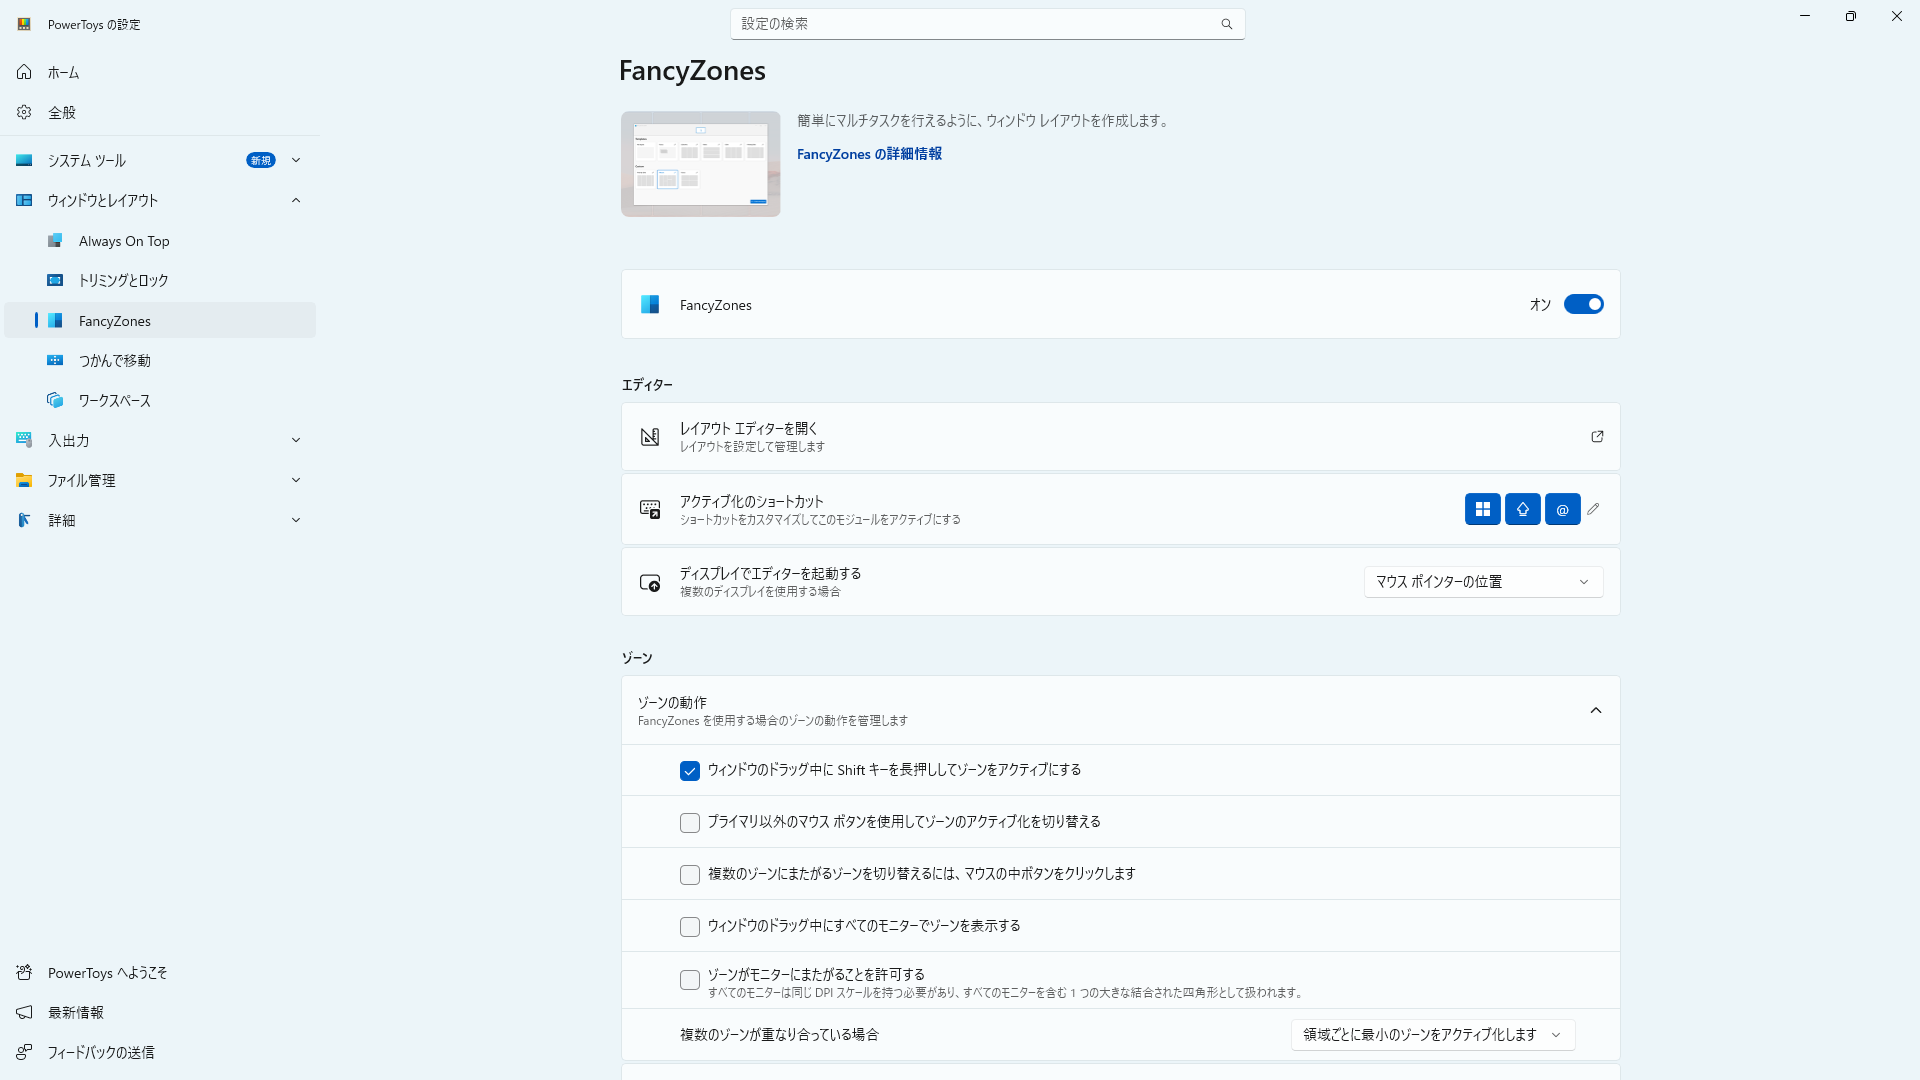
Task: Click the PowerToys app icon in title bar
Action: pos(24,24)
